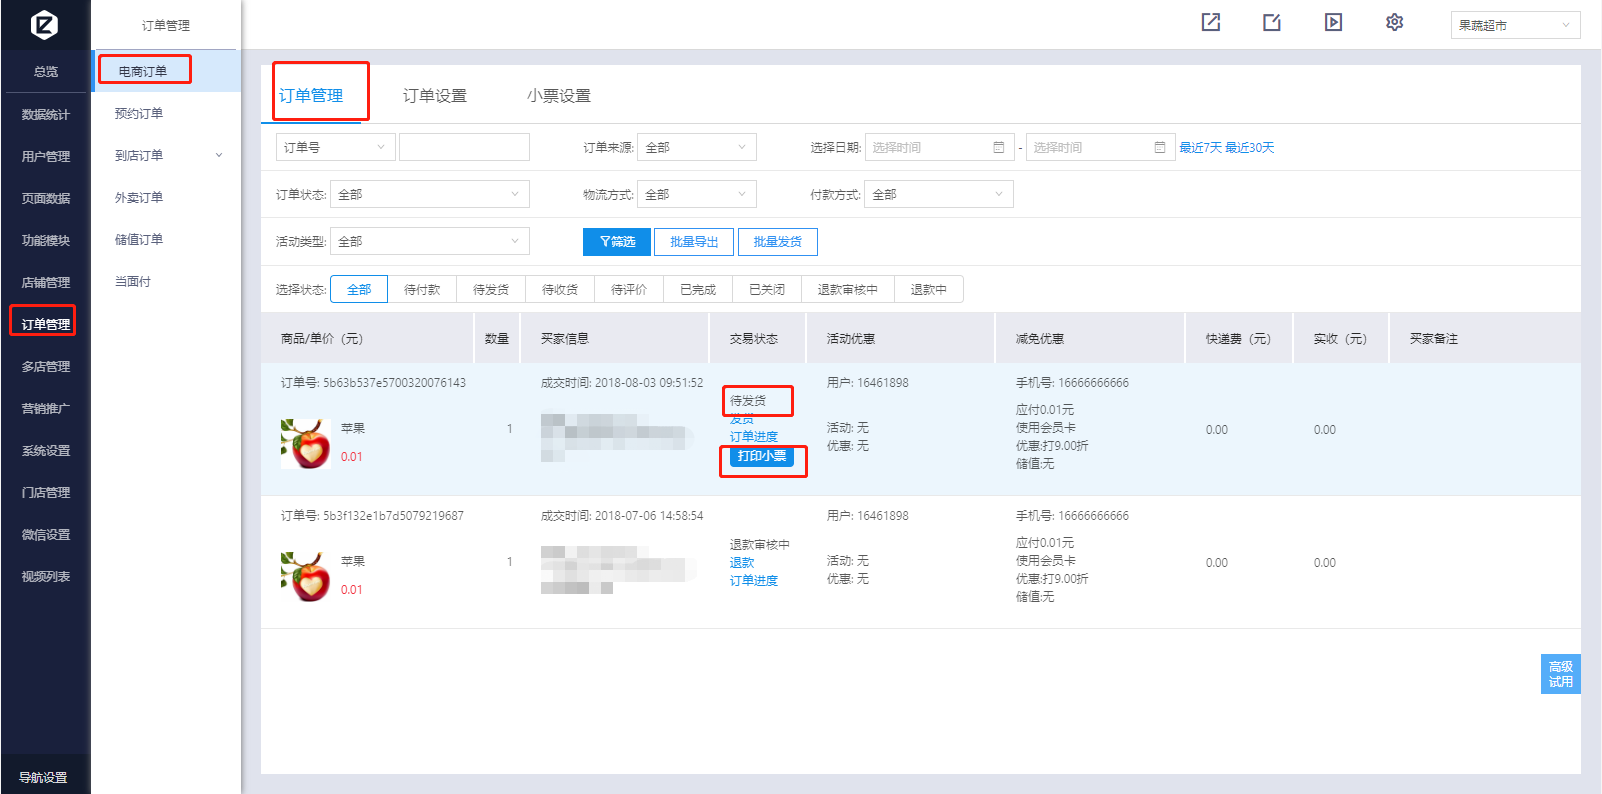Select the 待收货 status filter
Image resolution: width=1602 pixels, height=794 pixels.
pyautogui.click(x=560, y=289)
